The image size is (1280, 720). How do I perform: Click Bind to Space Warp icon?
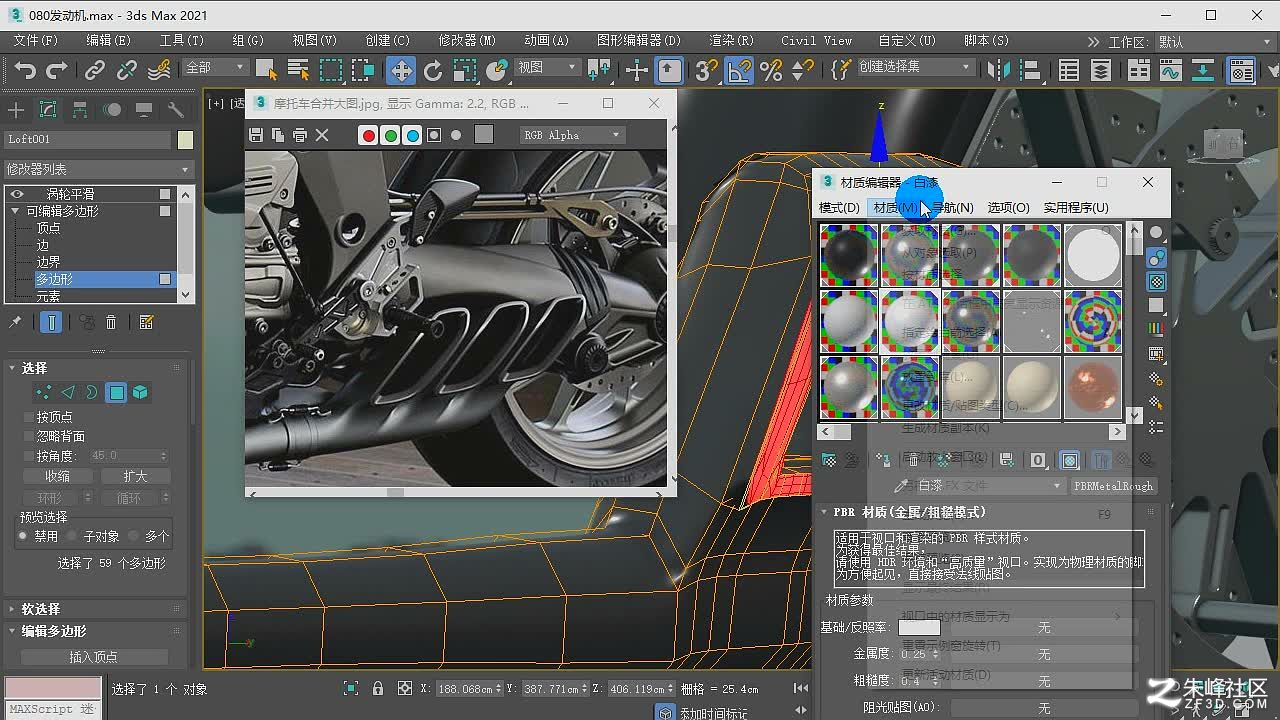(x=160, y=70)
